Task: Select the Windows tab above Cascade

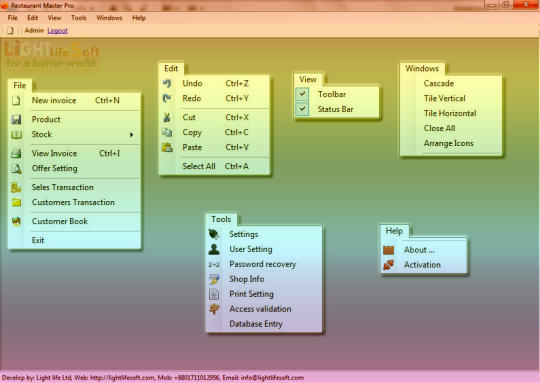Action: tap(422, 69)
